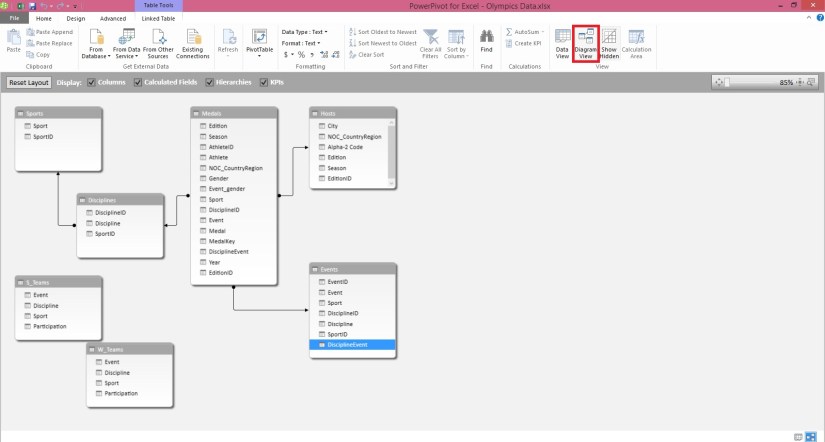
Task: Toggle Show Hidden in View group
Action: coord(609,43)
